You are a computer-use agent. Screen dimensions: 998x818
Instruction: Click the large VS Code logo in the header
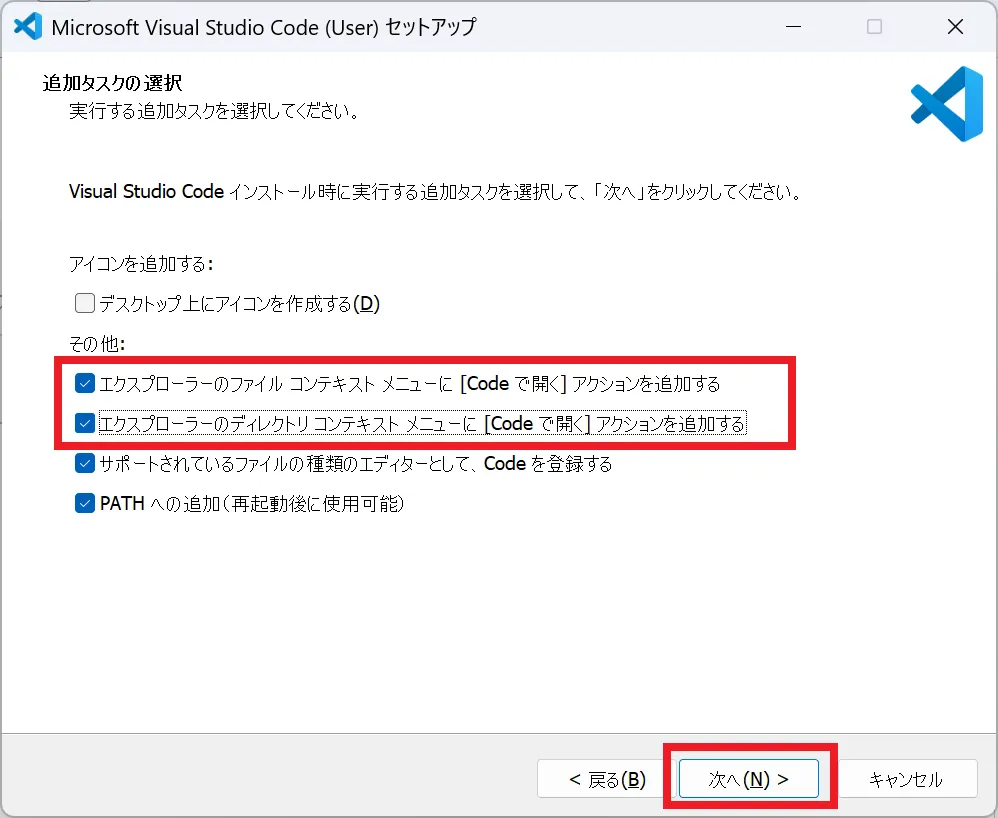click(946, 103)
